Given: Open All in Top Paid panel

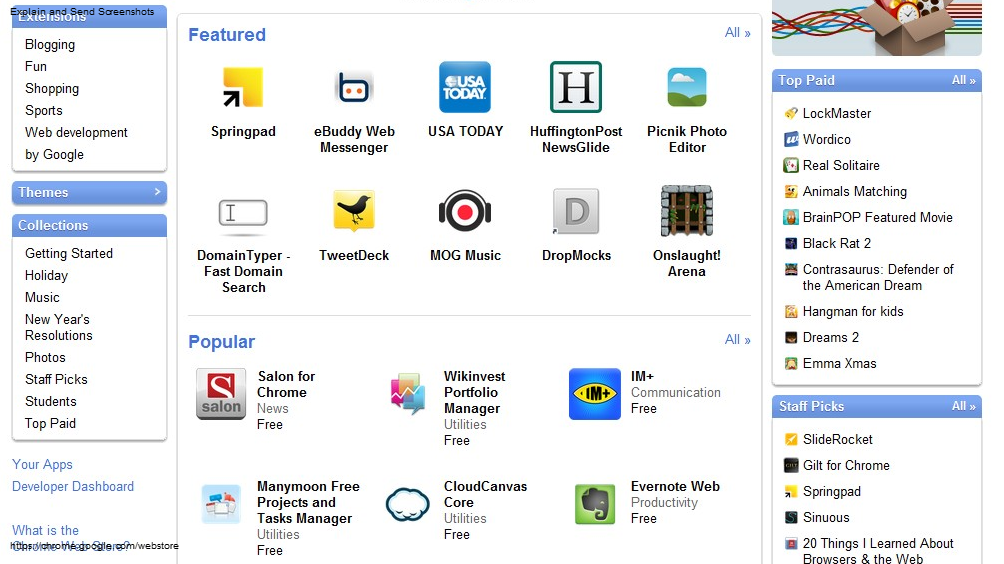Looking at the screenshot, I should click(x=963, y=81).
